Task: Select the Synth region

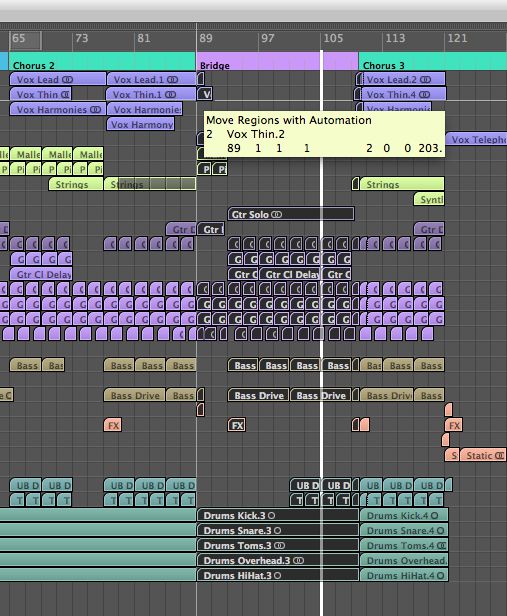Action: (429, 200)
